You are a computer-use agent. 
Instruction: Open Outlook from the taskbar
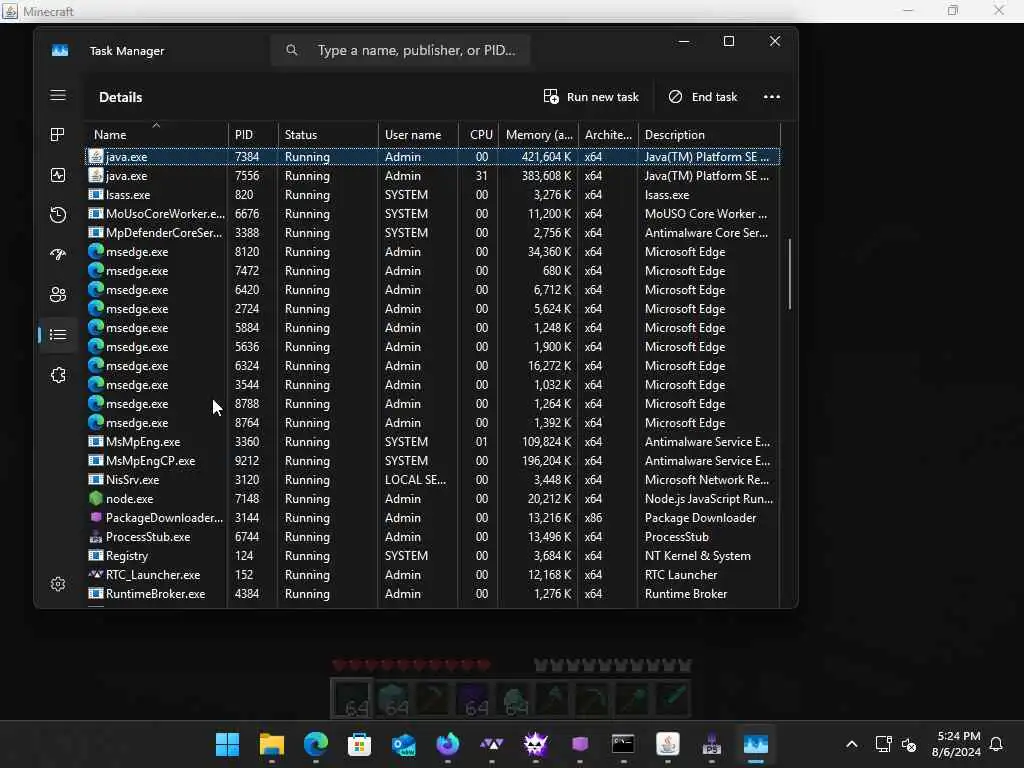coord(404,744)
